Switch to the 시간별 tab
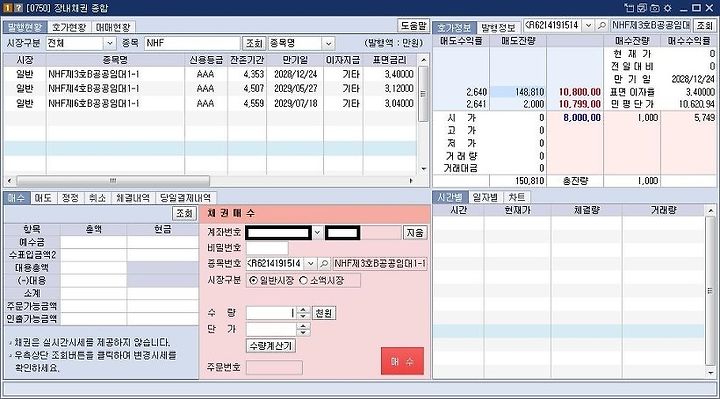Screen dimensions: 720x399 click(450, 197)
